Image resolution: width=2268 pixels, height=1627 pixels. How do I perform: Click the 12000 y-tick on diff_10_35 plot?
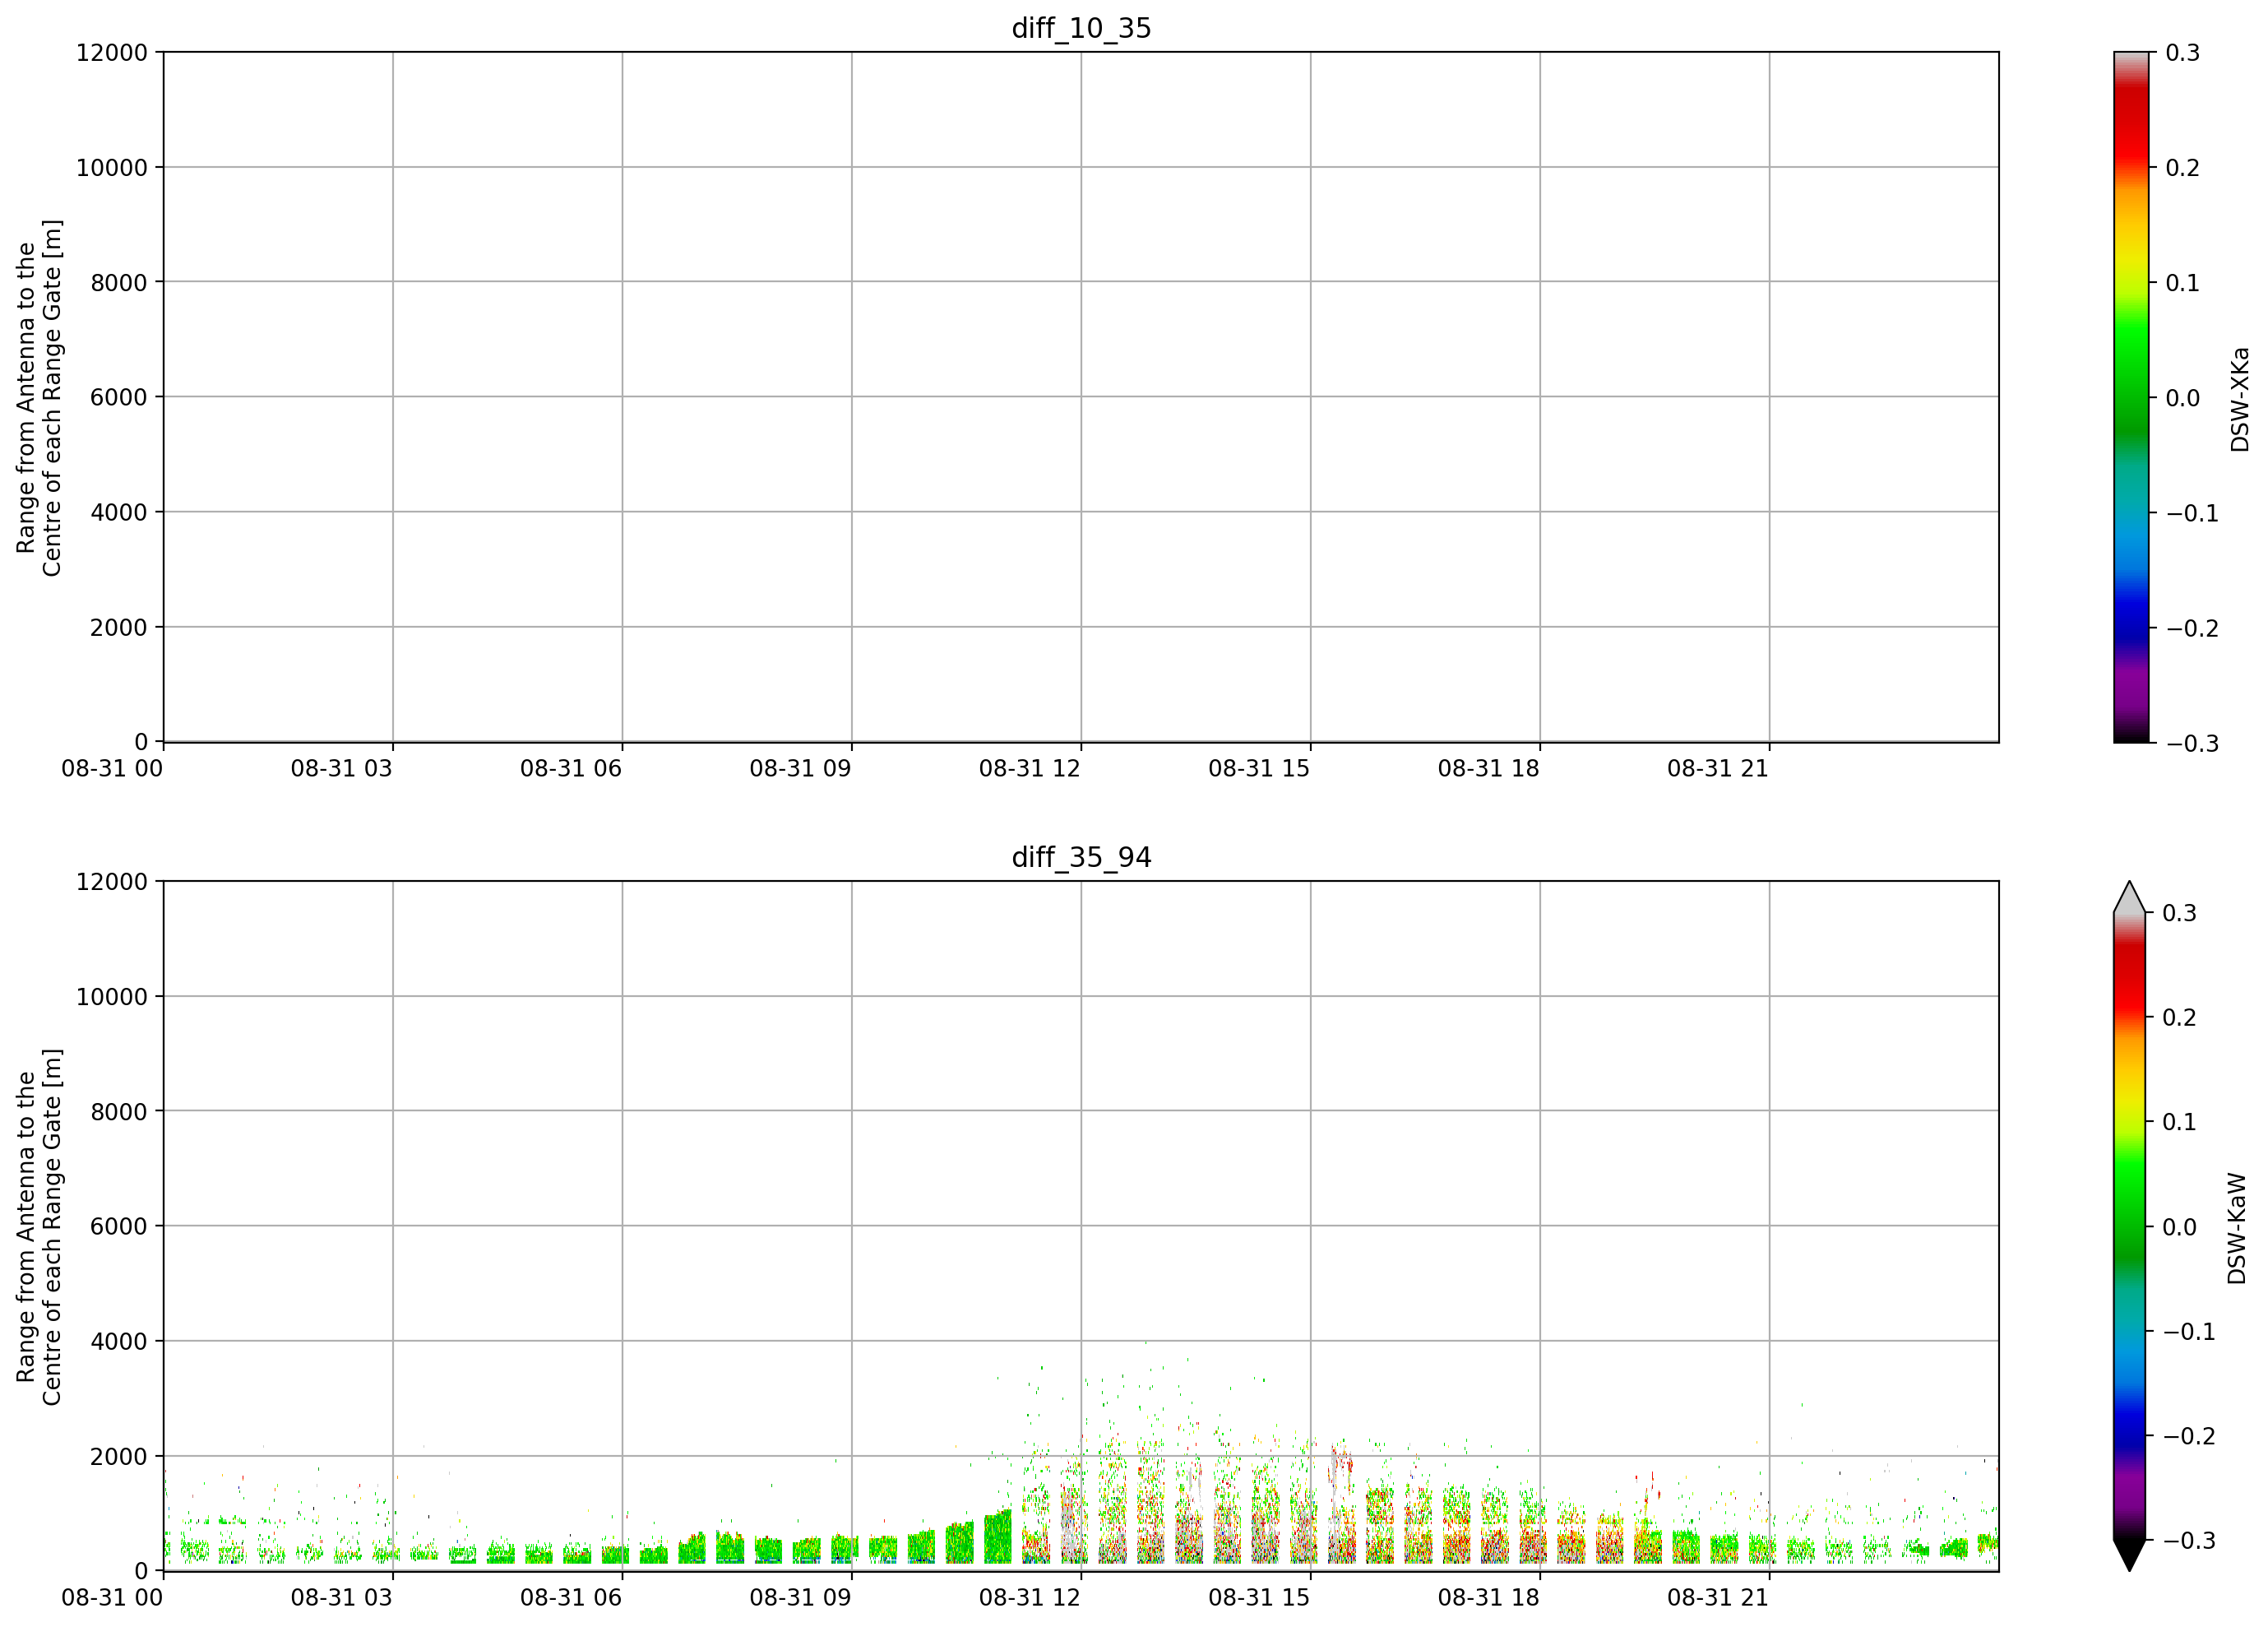pos(112,53)
